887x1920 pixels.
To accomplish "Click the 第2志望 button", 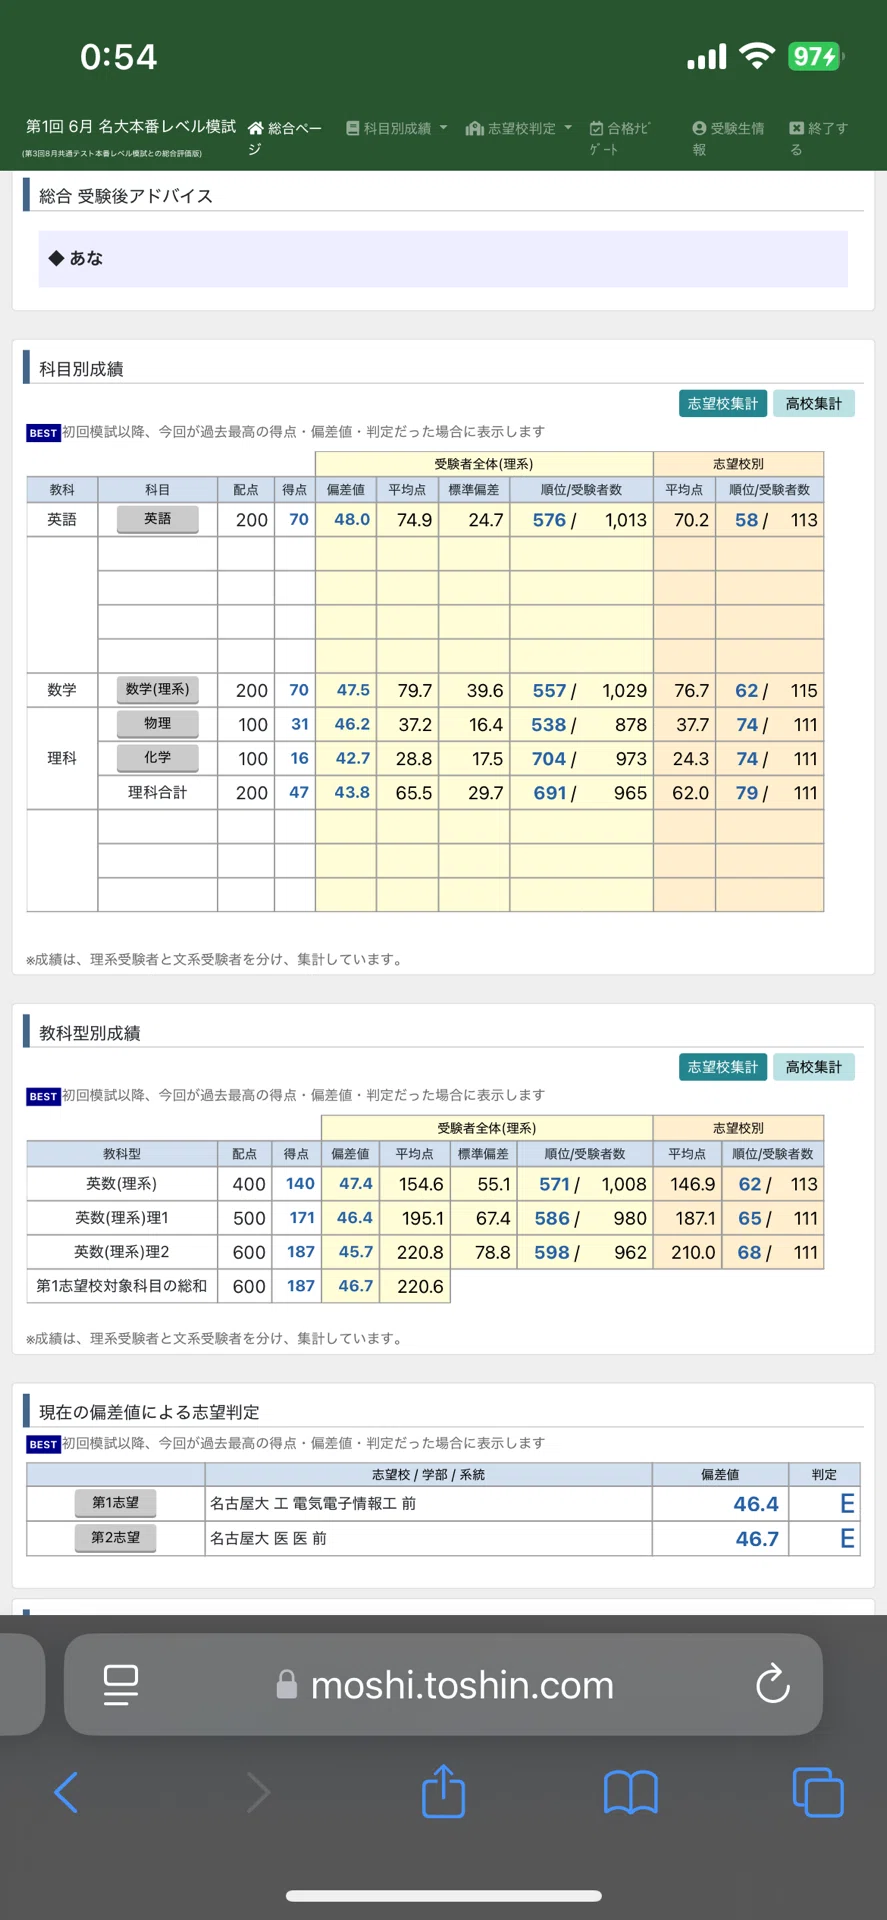I will (x=116, y=1538).
